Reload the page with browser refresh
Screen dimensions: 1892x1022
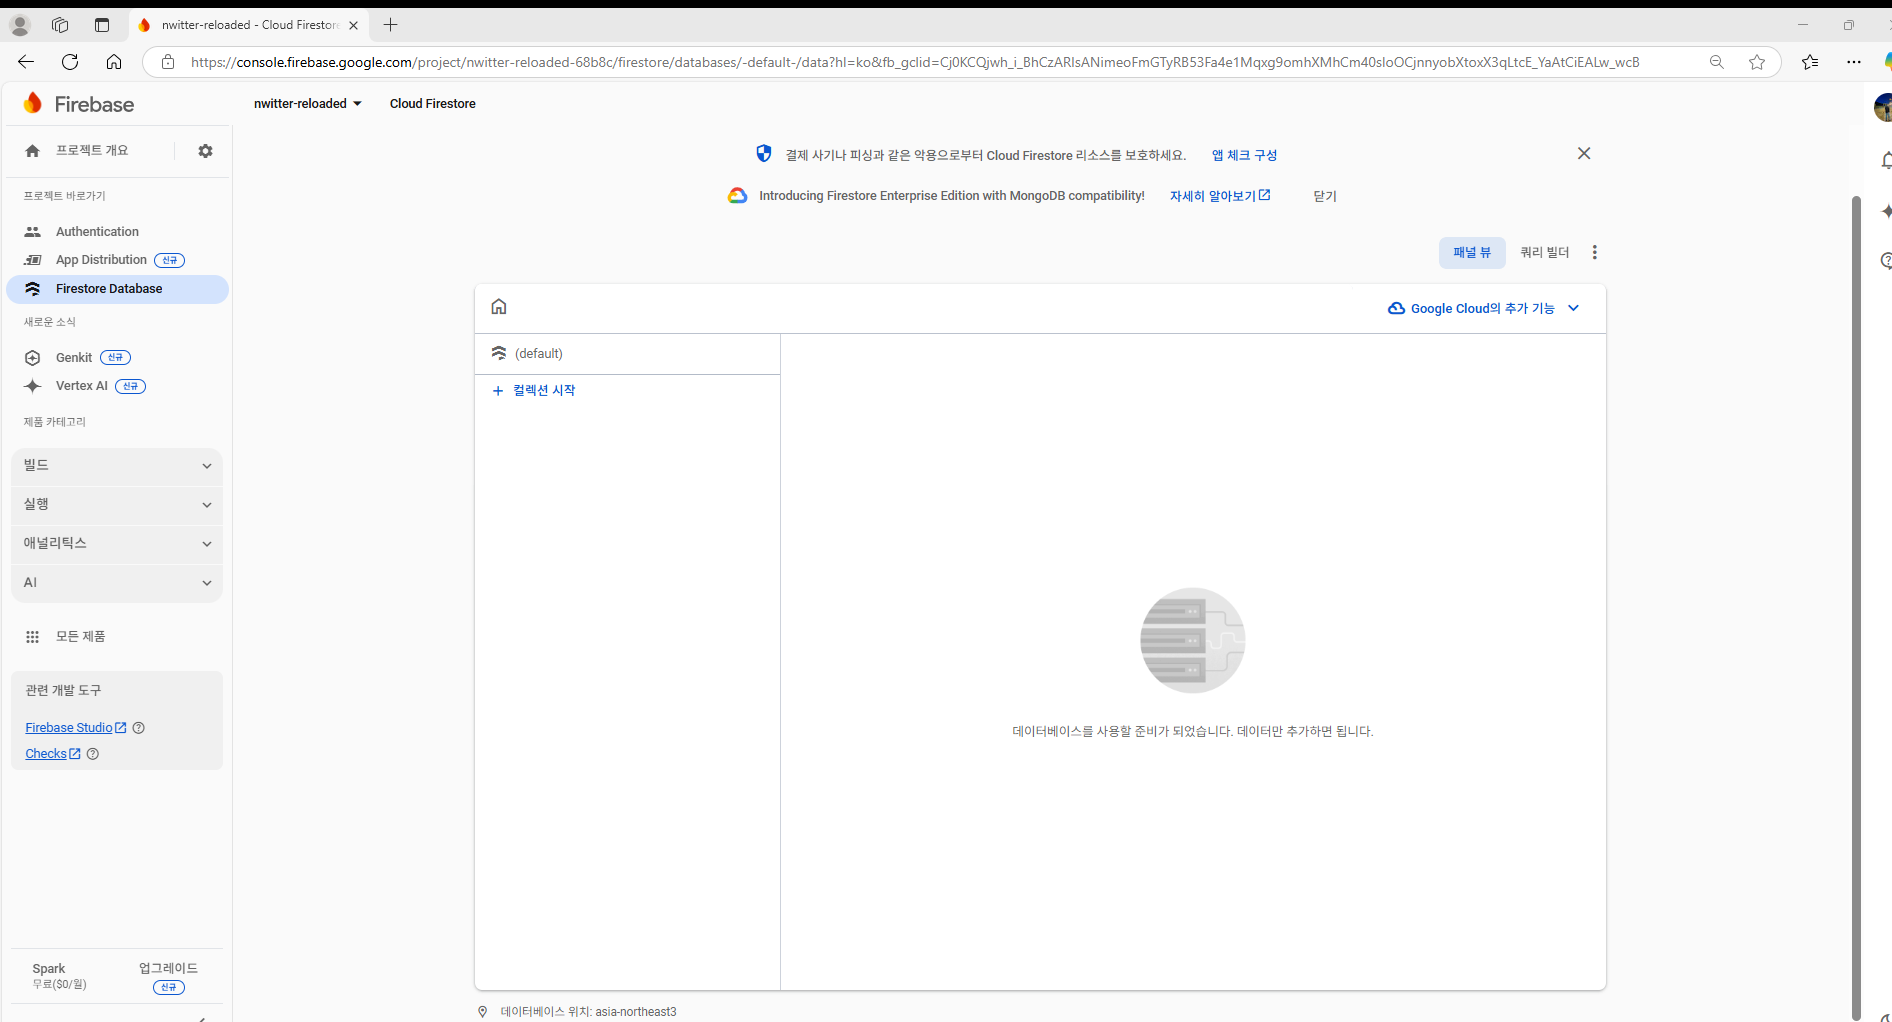pyautogui.click(x=70, y=62)
